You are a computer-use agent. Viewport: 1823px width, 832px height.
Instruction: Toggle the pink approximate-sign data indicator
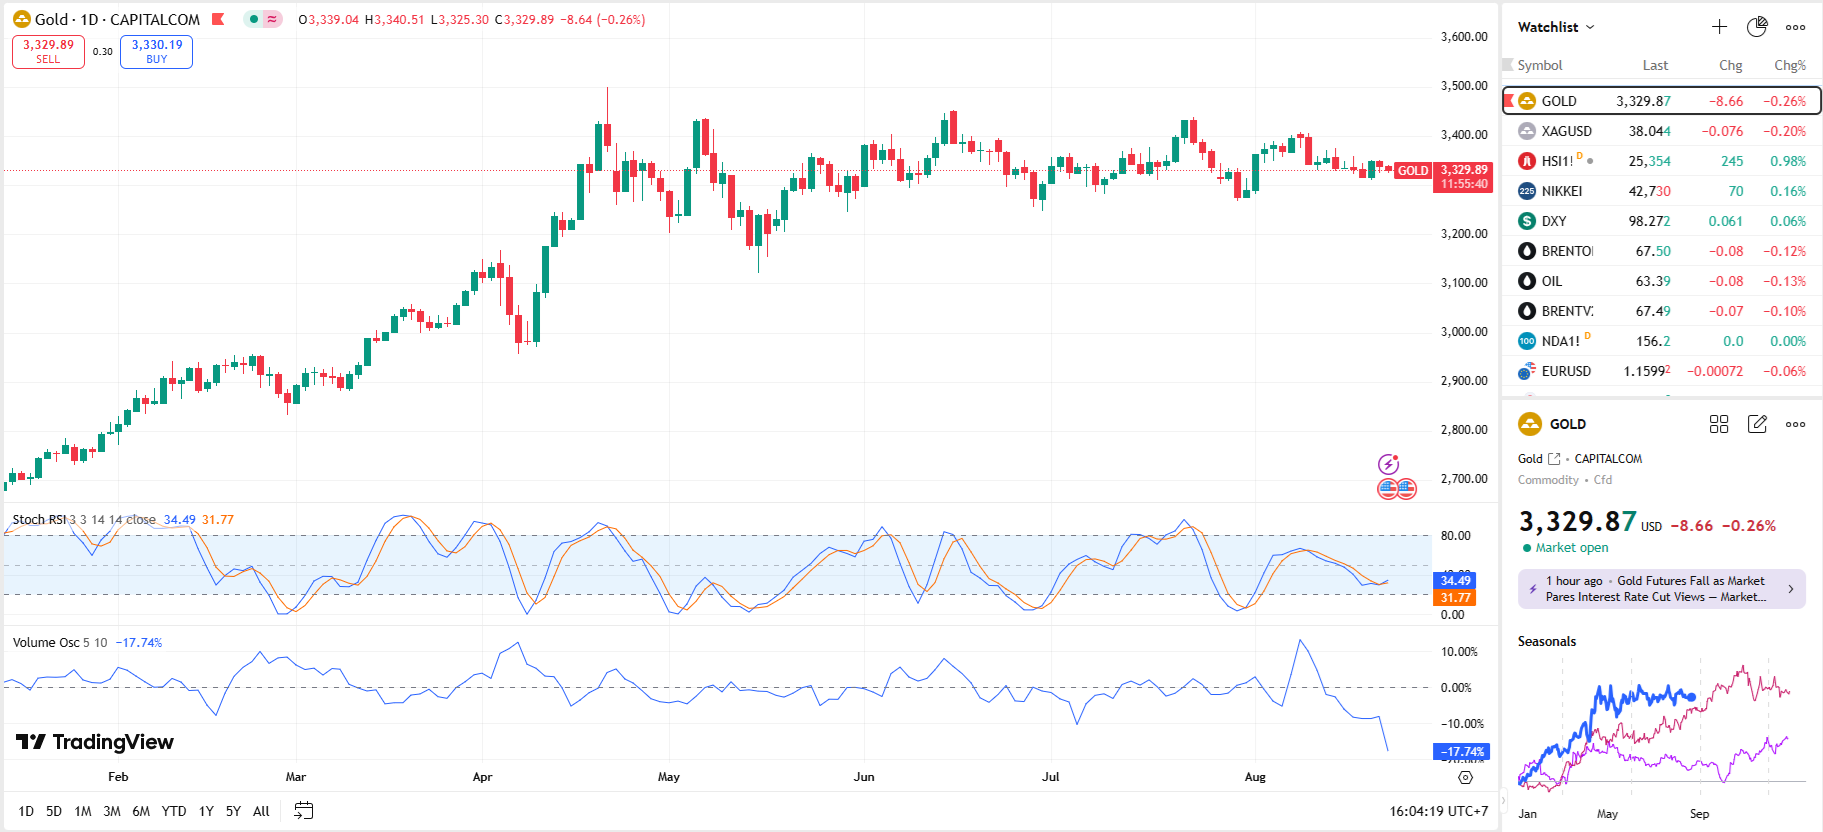coord(272,19)
